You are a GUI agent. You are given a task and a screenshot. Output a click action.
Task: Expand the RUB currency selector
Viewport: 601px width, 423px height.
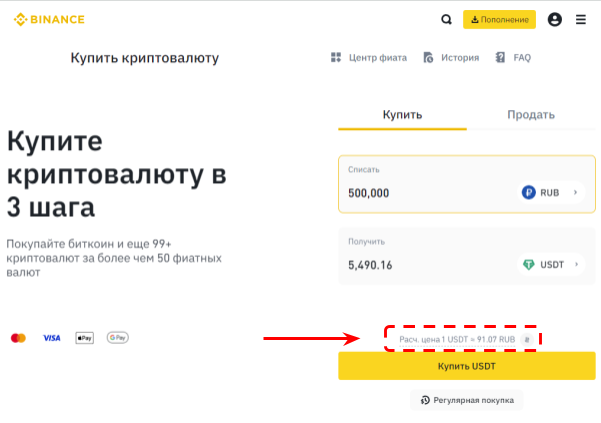point(551,193)
